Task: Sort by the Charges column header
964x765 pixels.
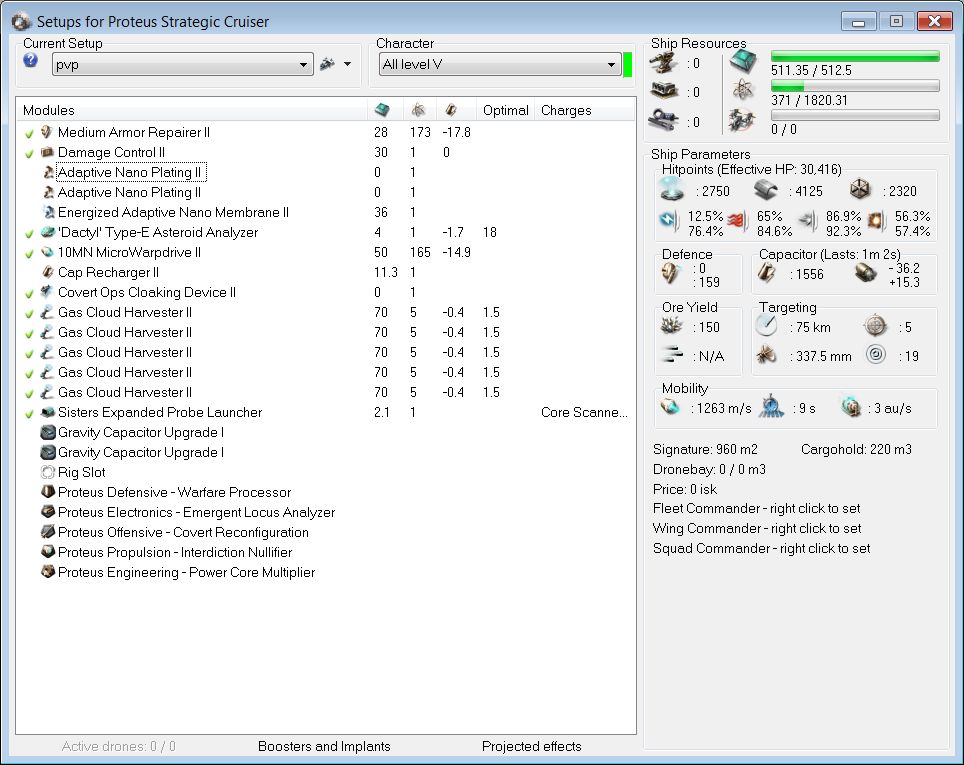Action: [584, 110]
